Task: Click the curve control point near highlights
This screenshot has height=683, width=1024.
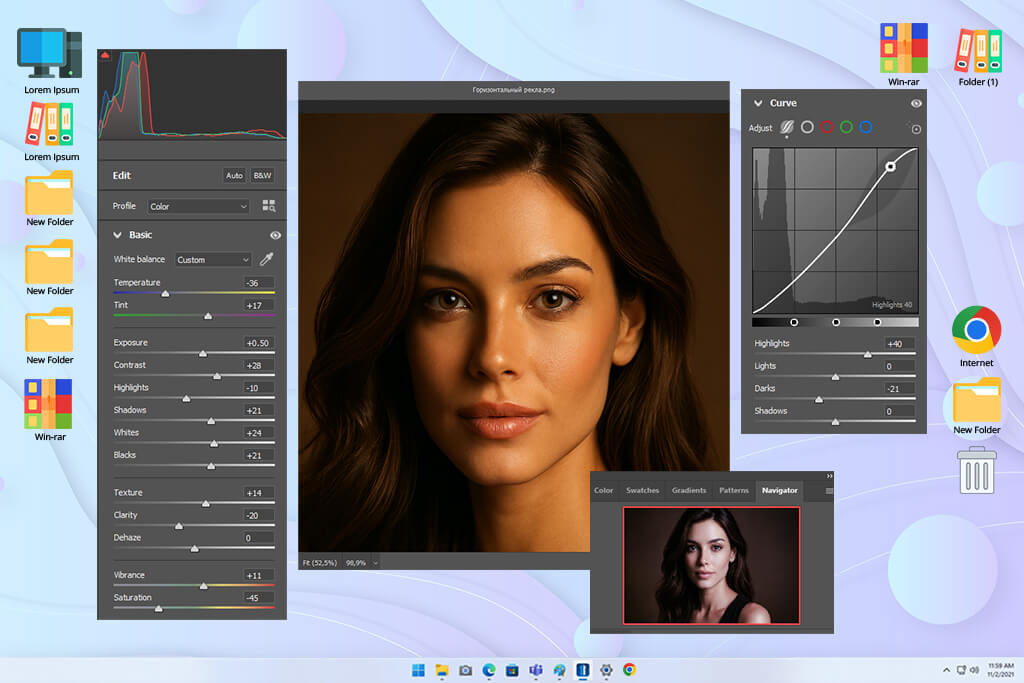Action: point(890,167)
